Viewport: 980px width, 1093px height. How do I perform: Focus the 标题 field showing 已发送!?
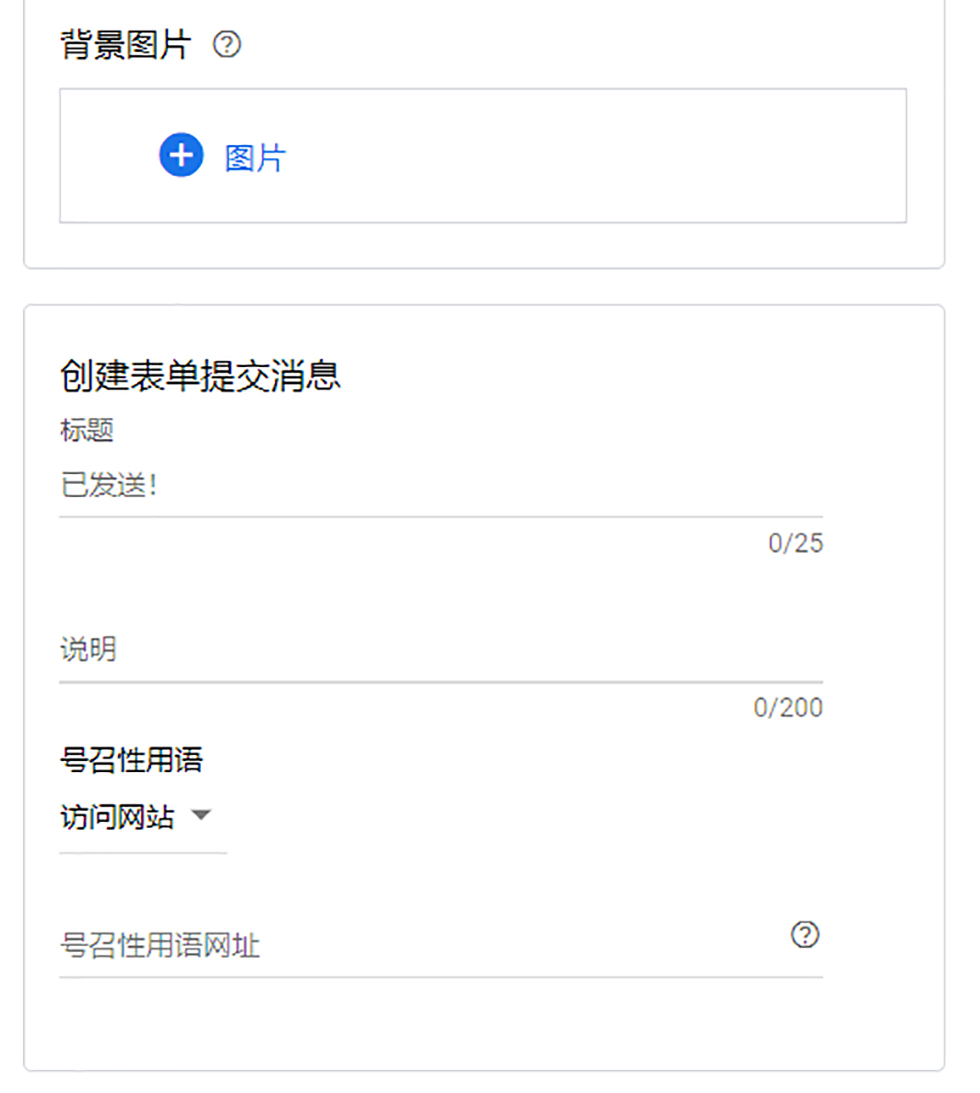(x=440, y=488)
